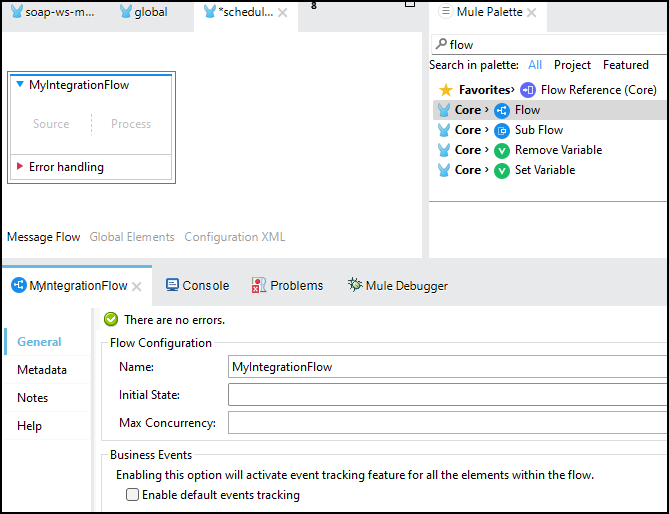This screenshot has width=669, height=514.
Task: Click the Favorites star icon
Action: click(446, 90)
